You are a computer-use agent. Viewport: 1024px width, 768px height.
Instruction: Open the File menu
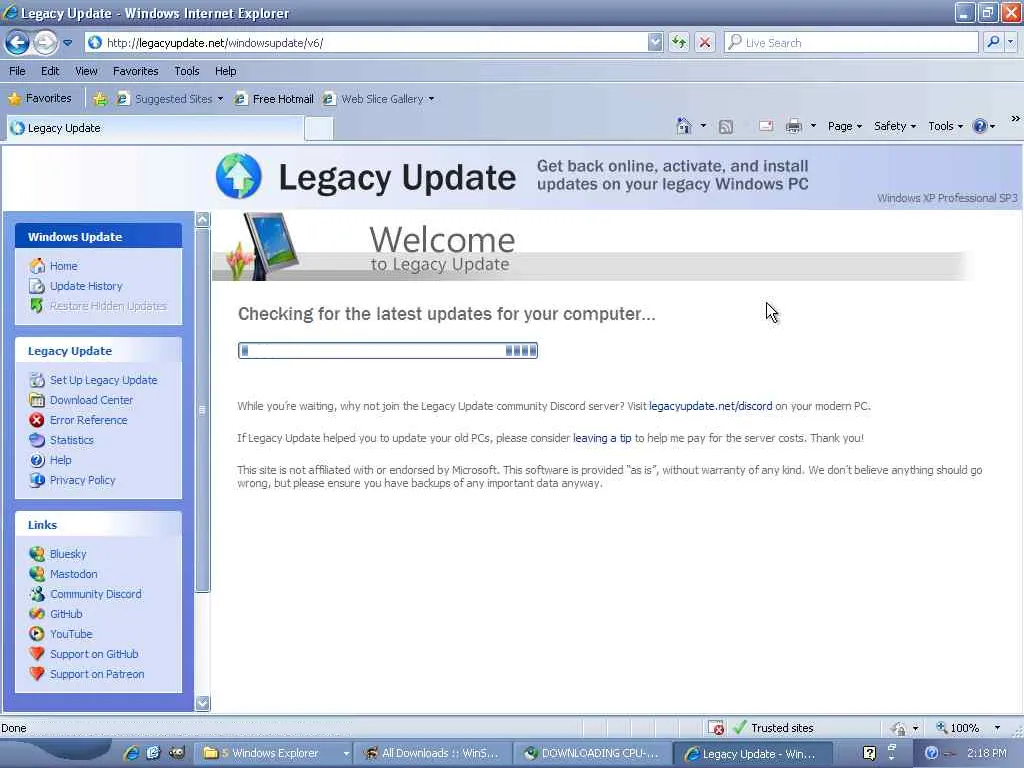[17, 71]
